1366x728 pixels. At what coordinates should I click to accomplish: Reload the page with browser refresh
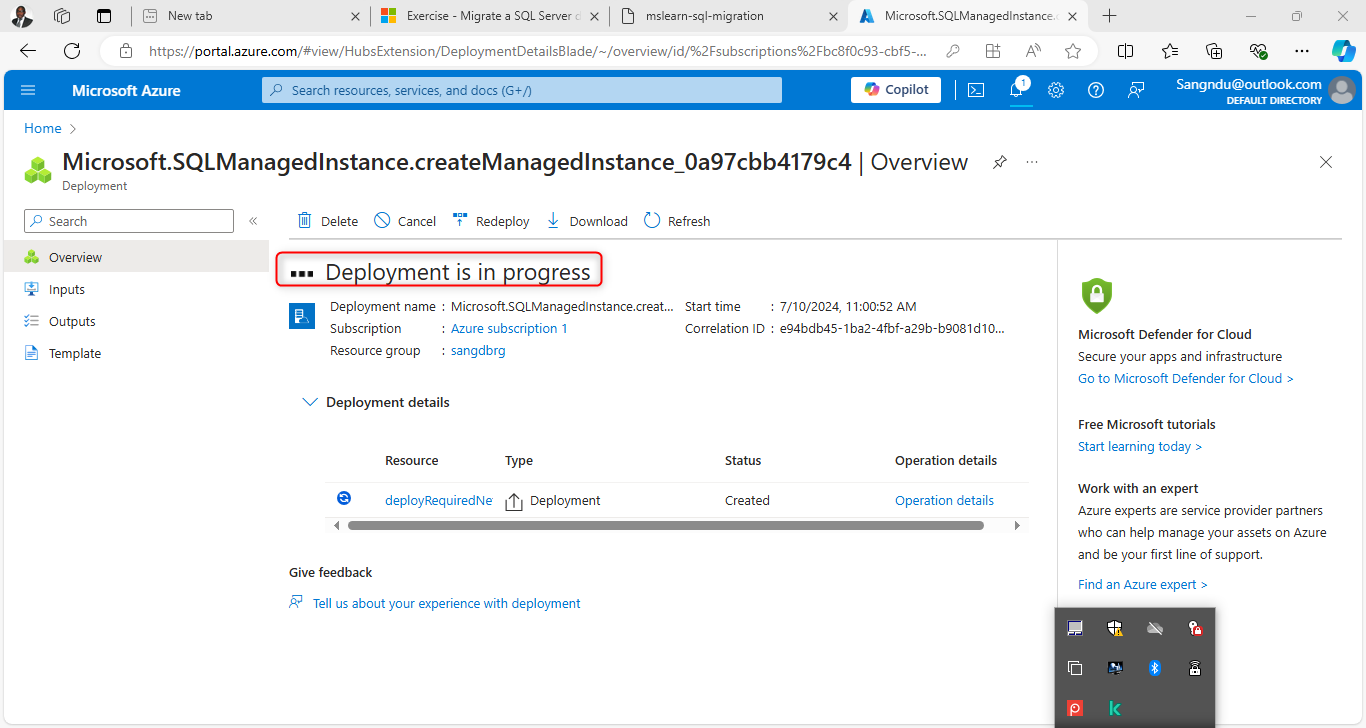[x=72, y=51]
